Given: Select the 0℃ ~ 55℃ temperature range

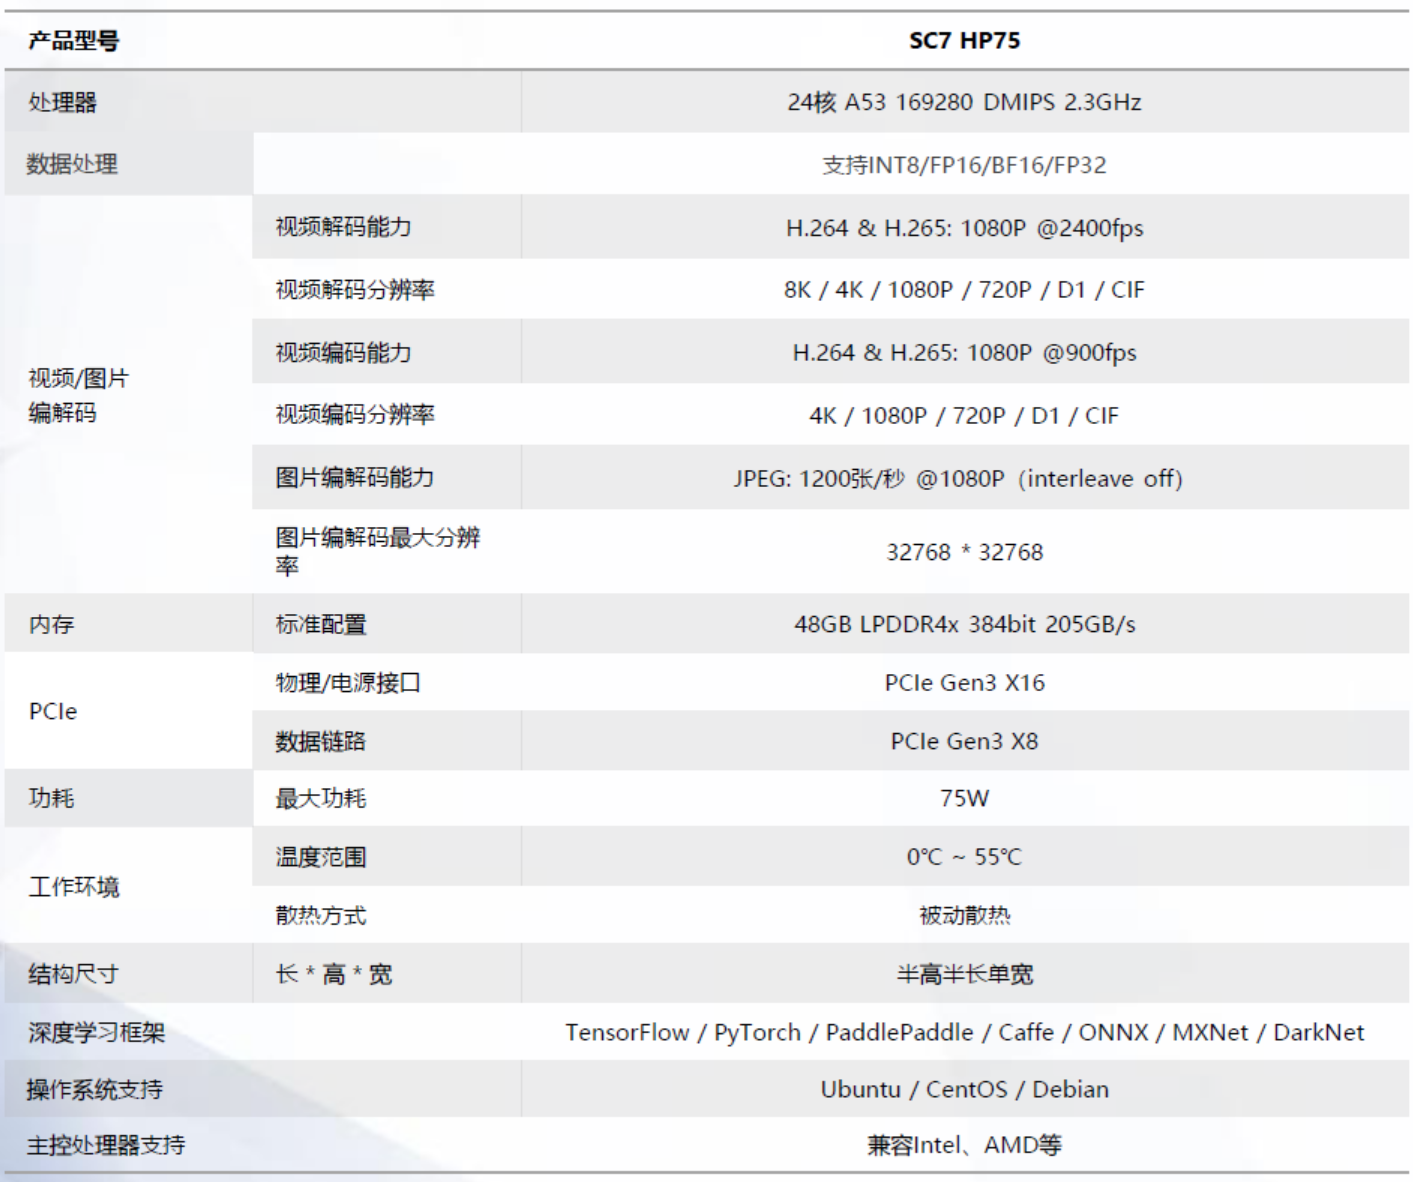Looking at the screenshot, I should click(964, 857).
